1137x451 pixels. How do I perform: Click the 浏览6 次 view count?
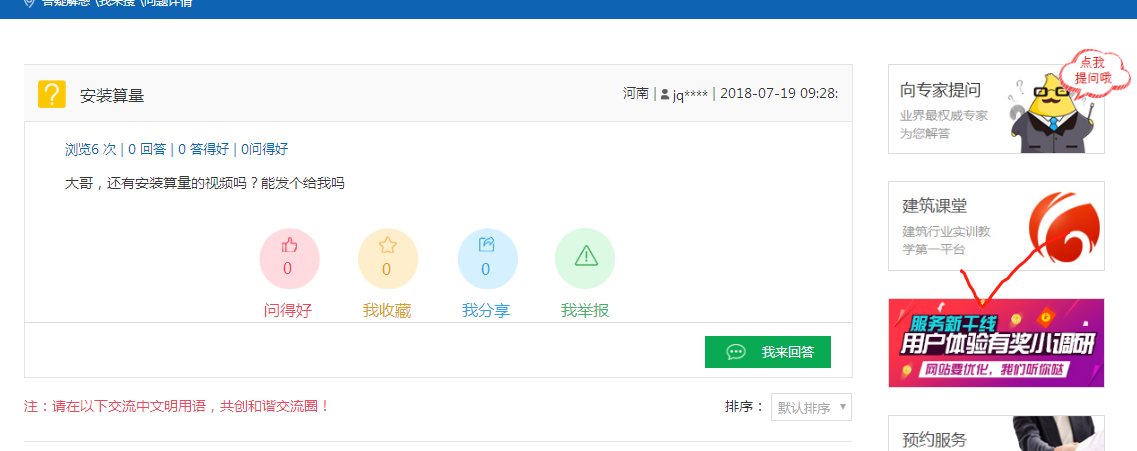(90, 149)
